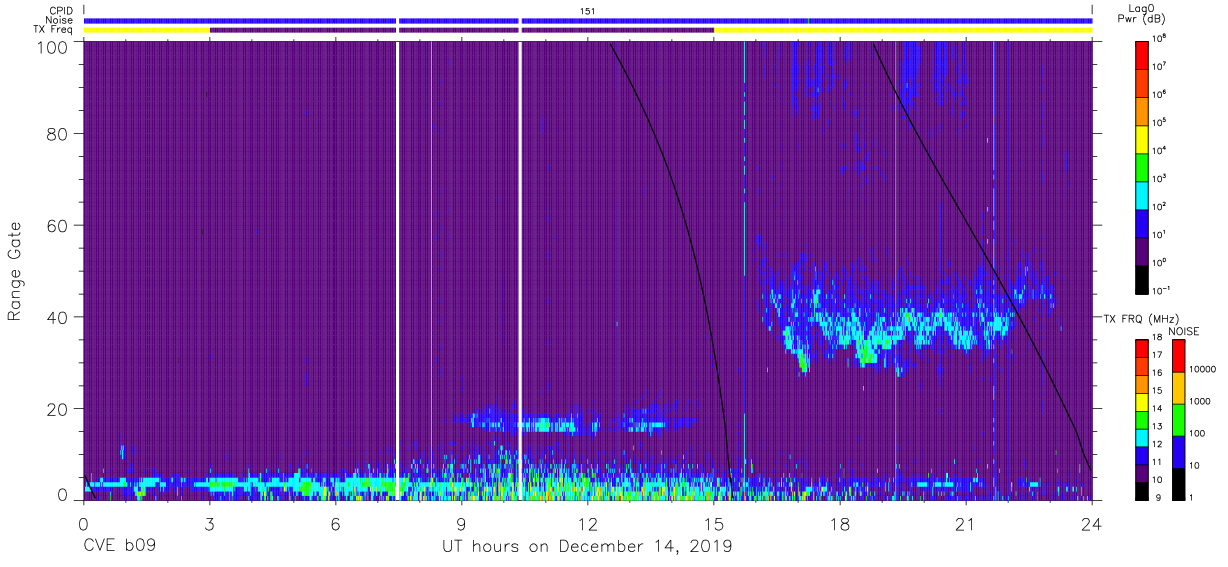The image size is (1228, 567).
Task: Click UT hour tick label "12" on the x-axis
Action: [587, 524]
